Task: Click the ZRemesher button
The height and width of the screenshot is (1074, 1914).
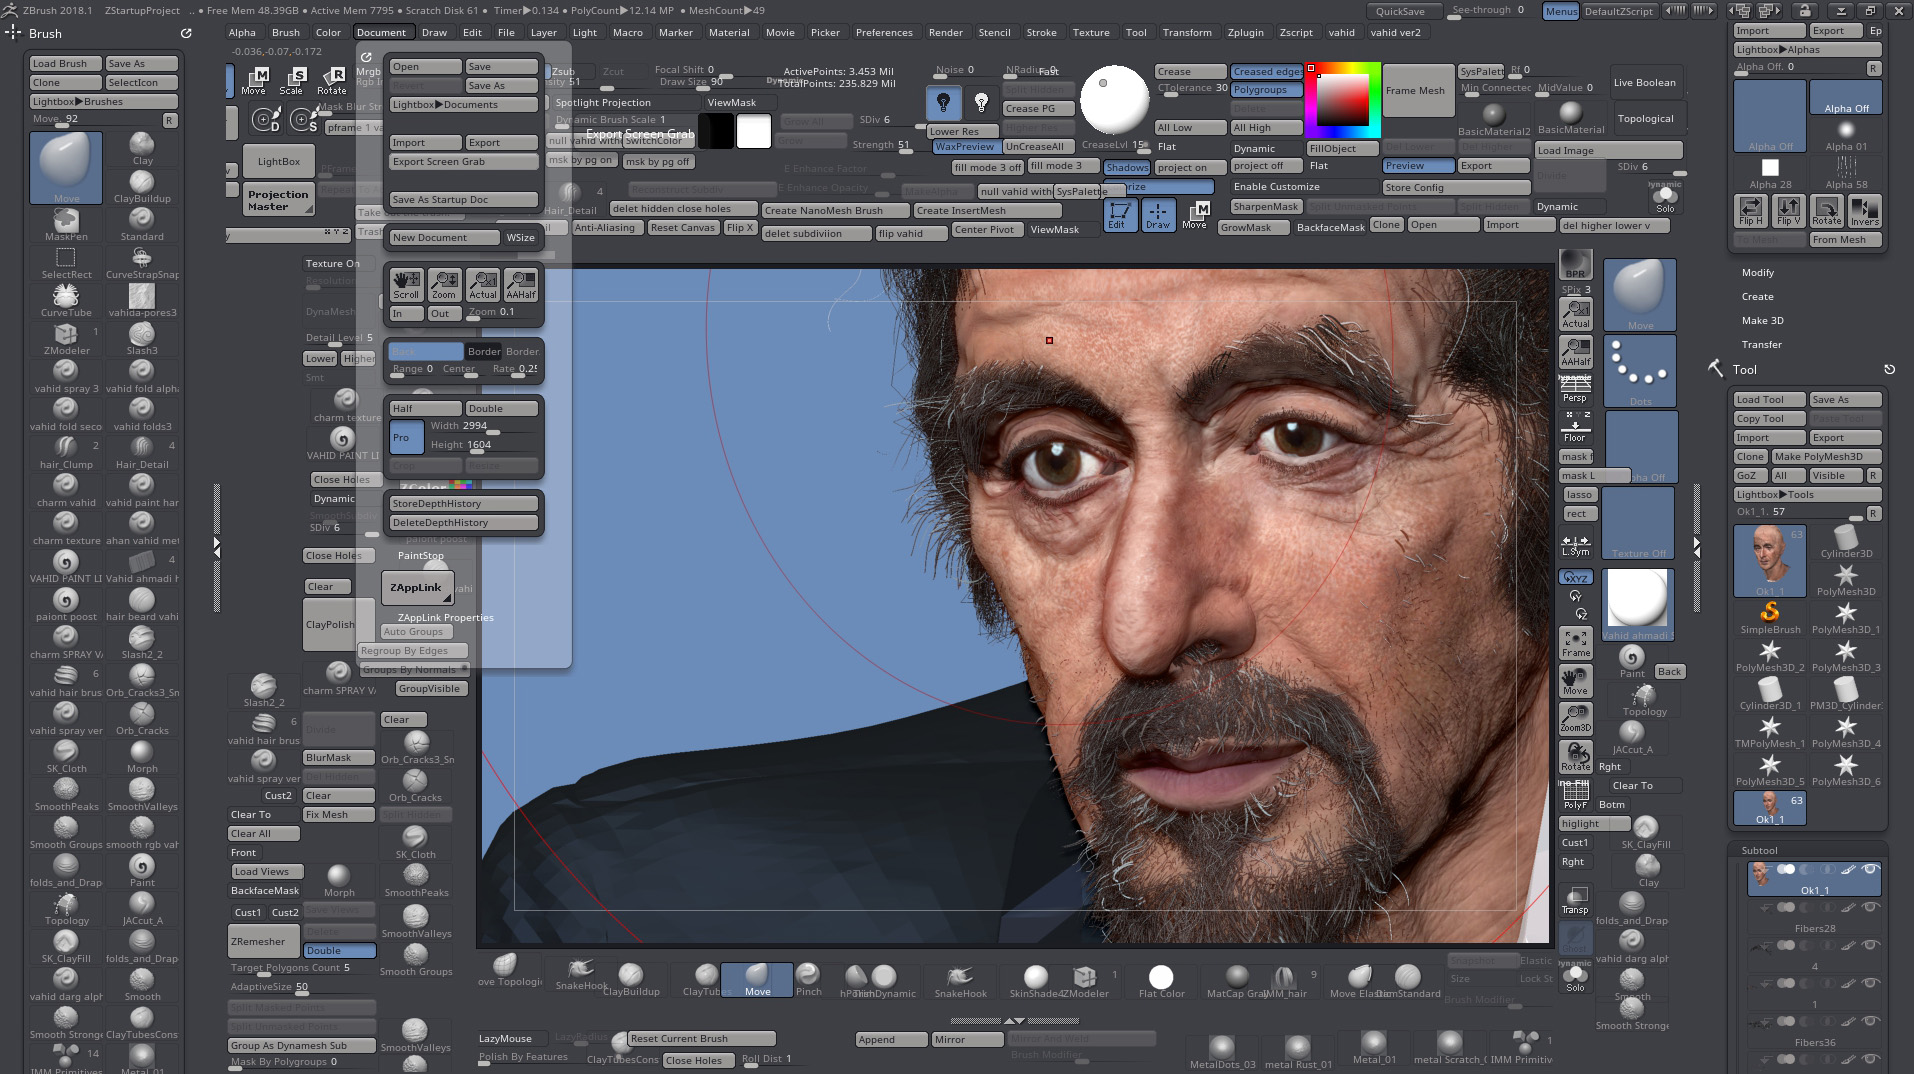Action: (x=264, y=941)
